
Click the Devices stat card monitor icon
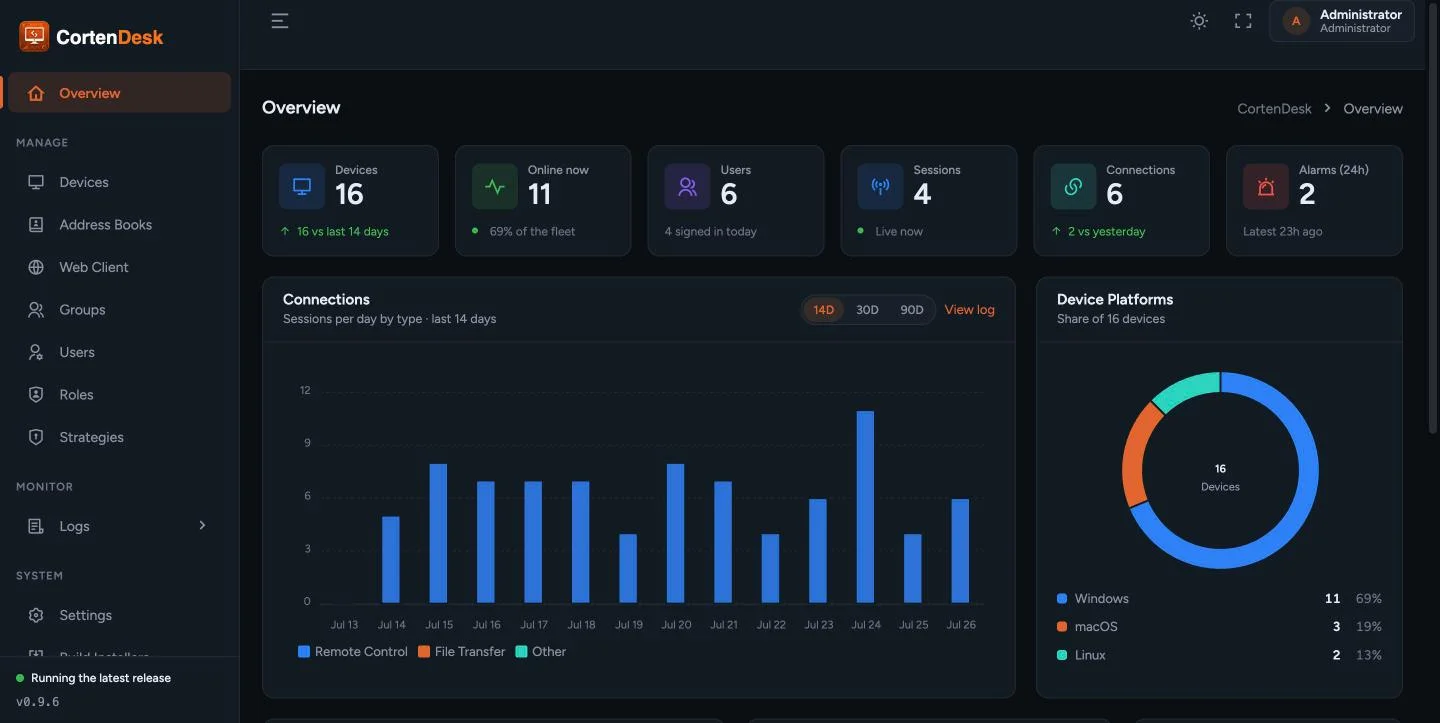pyautogui.click(x=302, y=186)
